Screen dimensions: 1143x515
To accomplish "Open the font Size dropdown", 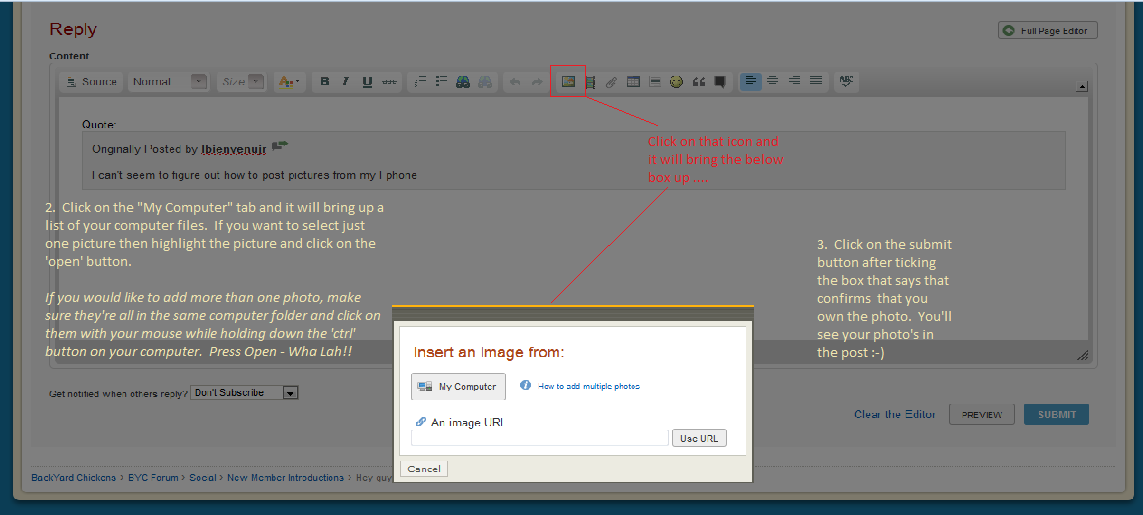I will [242, 82].
